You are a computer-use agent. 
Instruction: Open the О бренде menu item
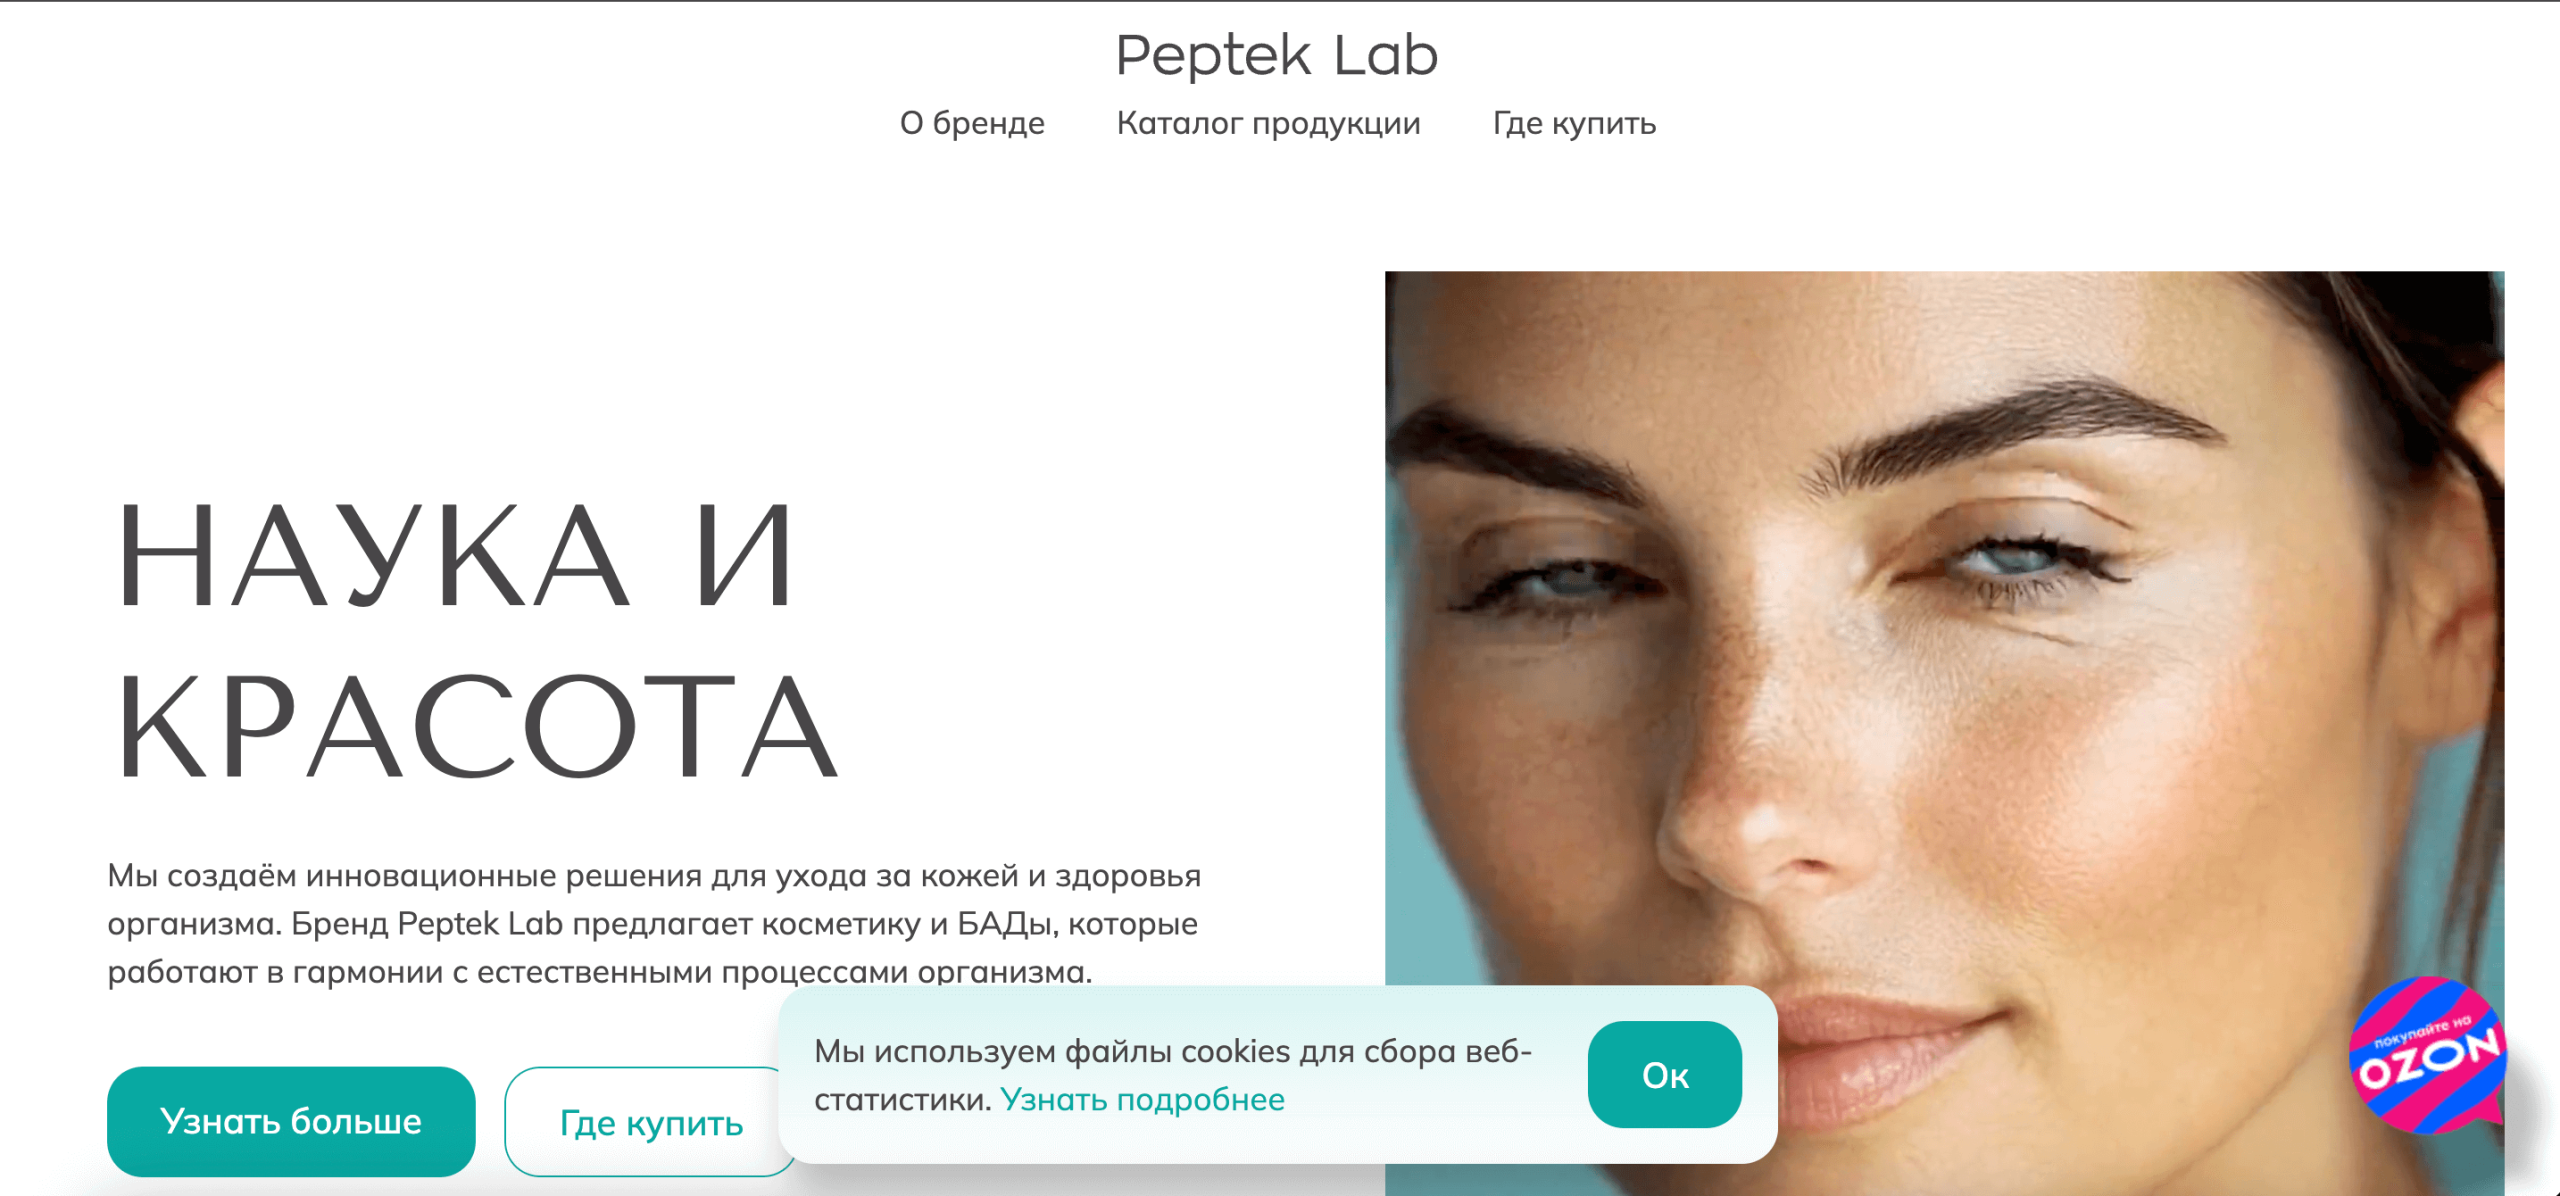coord(972,123)
